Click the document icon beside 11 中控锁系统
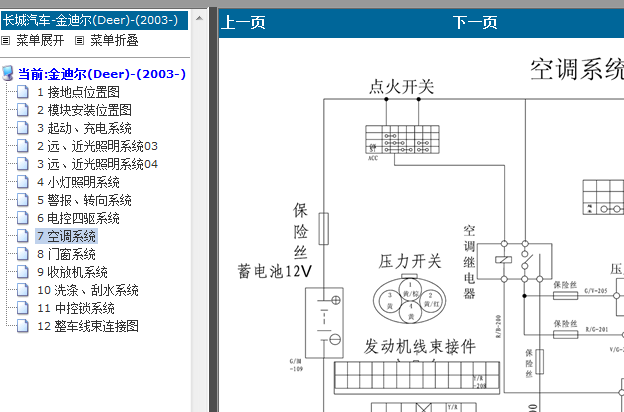This screenshot has height=412, width=624. [23, 308]
